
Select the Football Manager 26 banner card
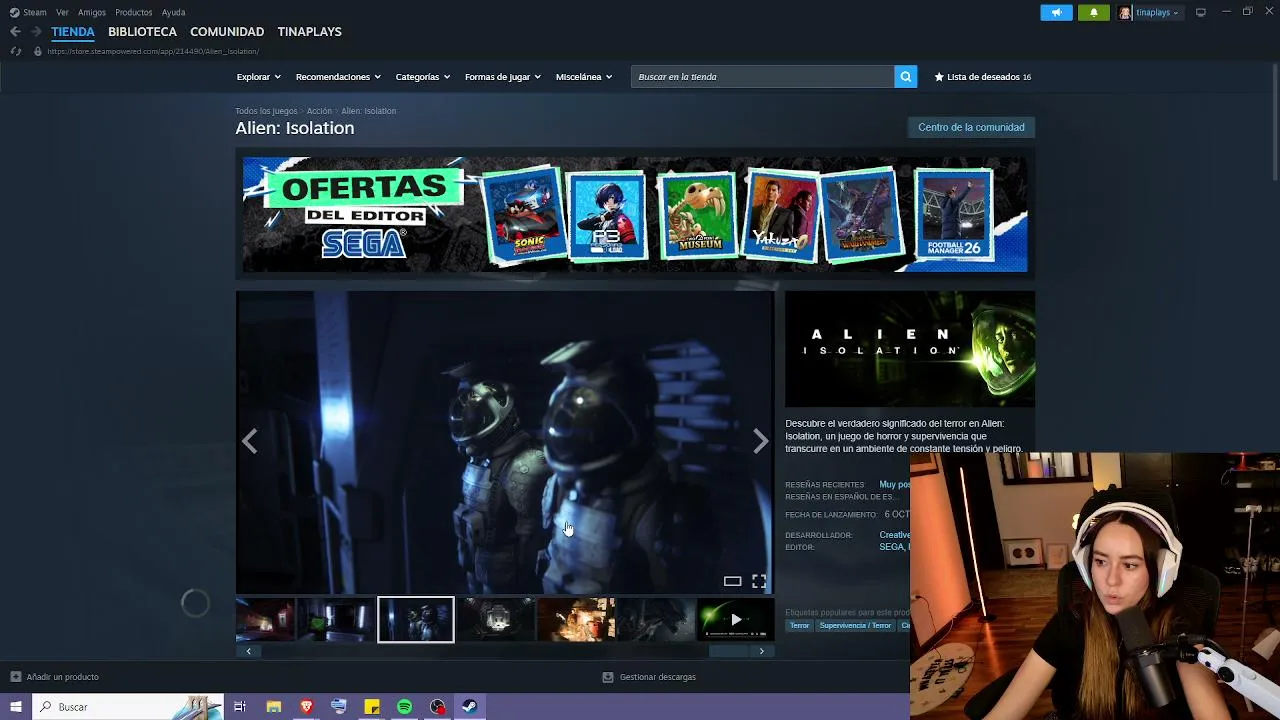[x=954, y=214]
